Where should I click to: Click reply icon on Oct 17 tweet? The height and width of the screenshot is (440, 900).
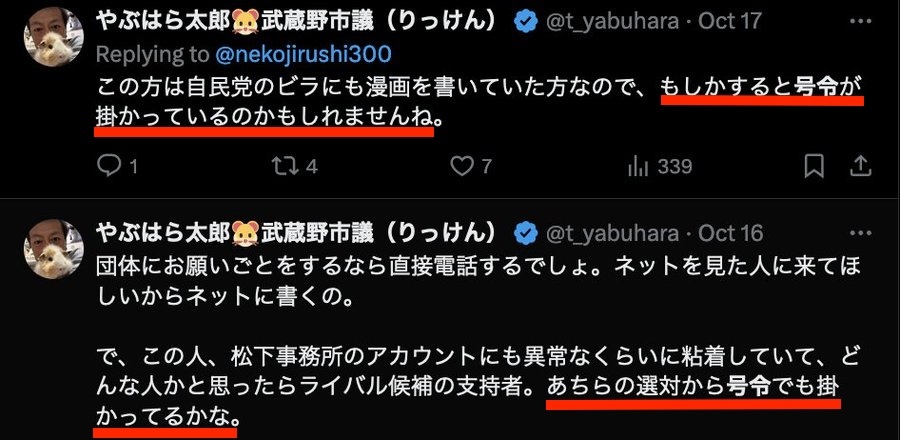click(108, 166)
